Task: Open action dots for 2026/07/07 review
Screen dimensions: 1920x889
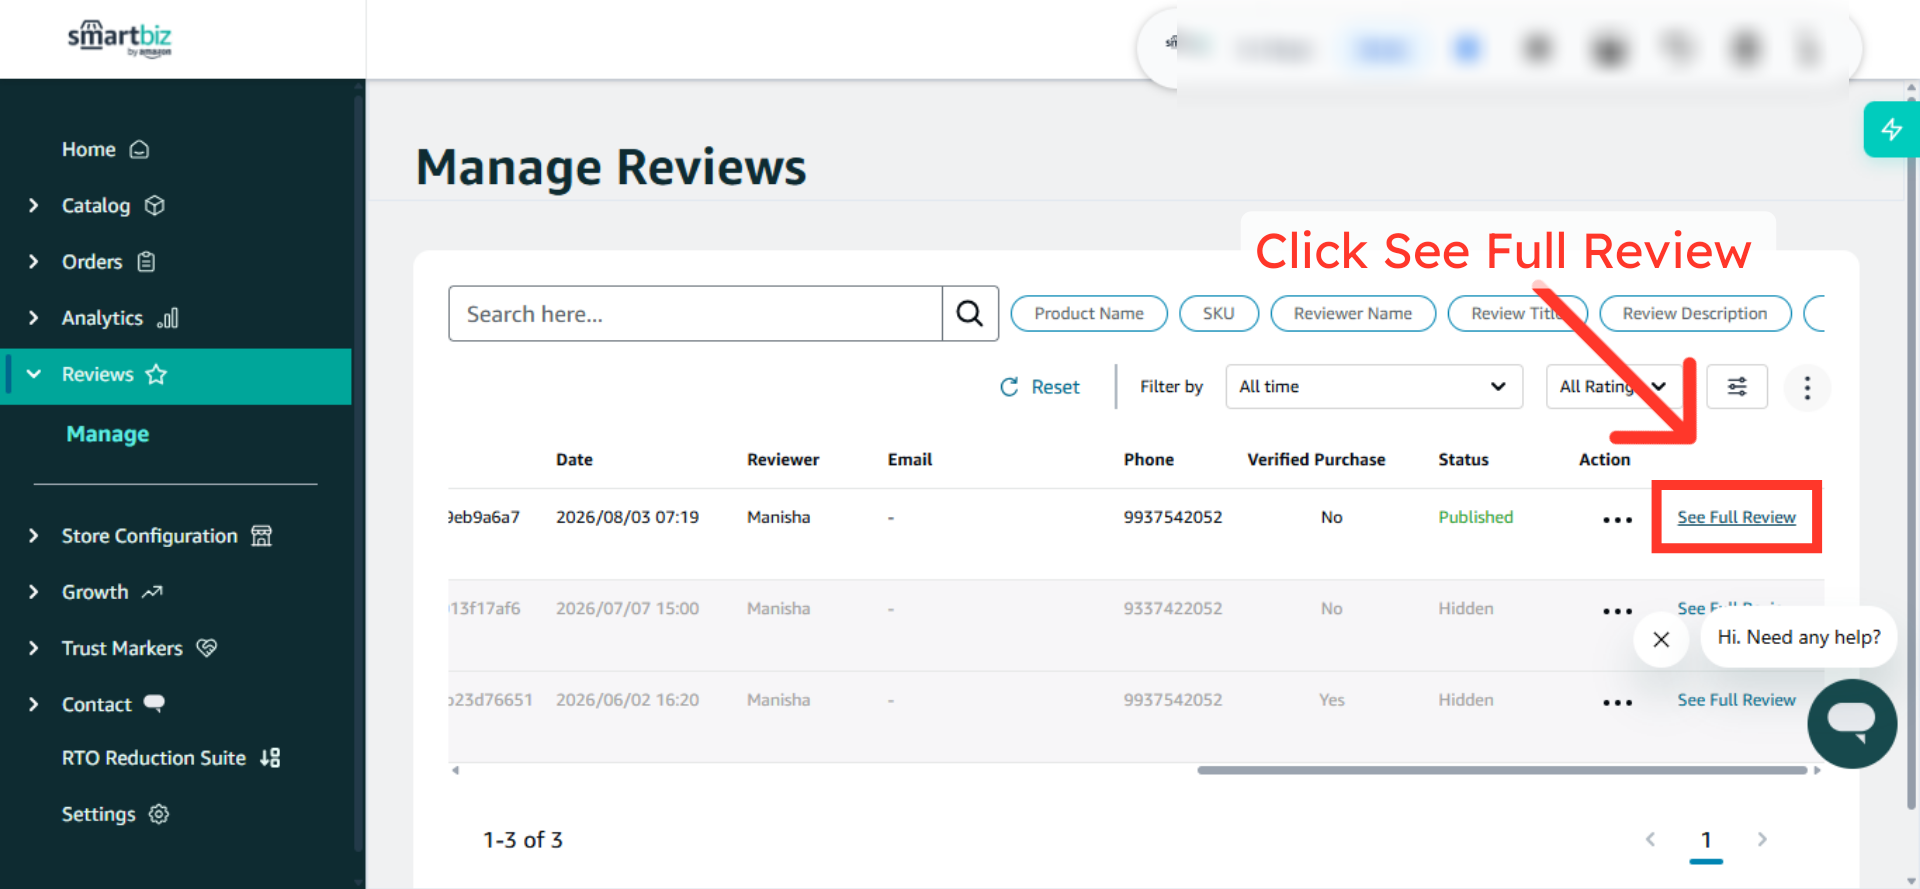Action: 1617,610
